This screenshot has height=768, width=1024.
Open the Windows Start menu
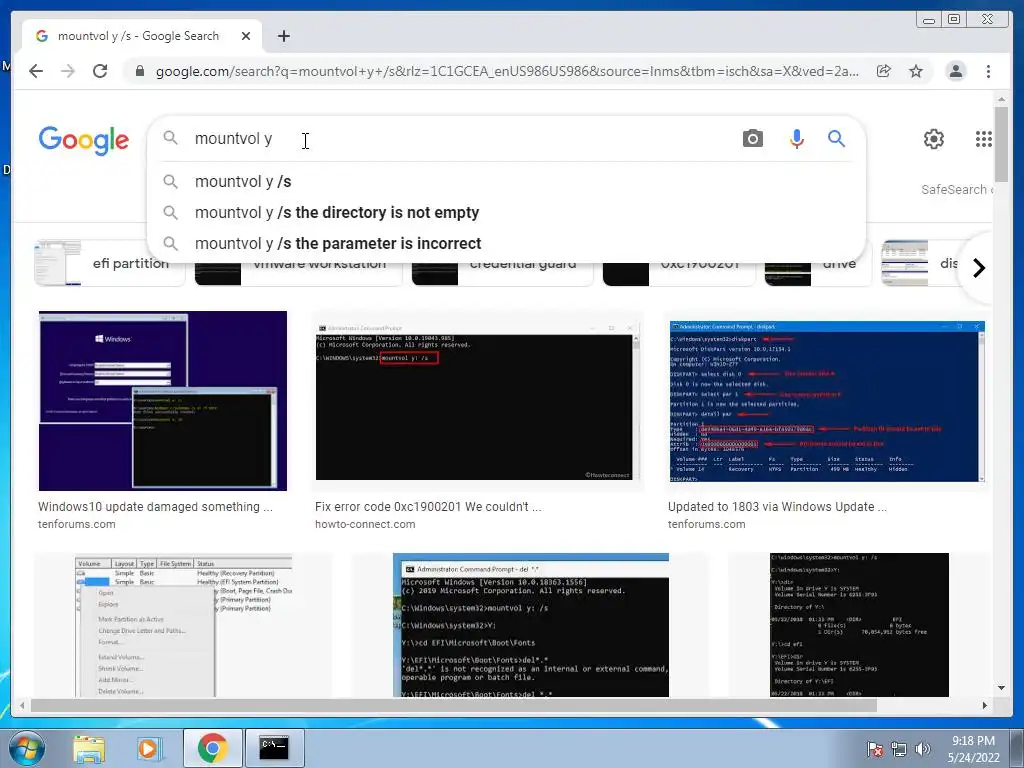pyautogui.click(x=27, y=748)
